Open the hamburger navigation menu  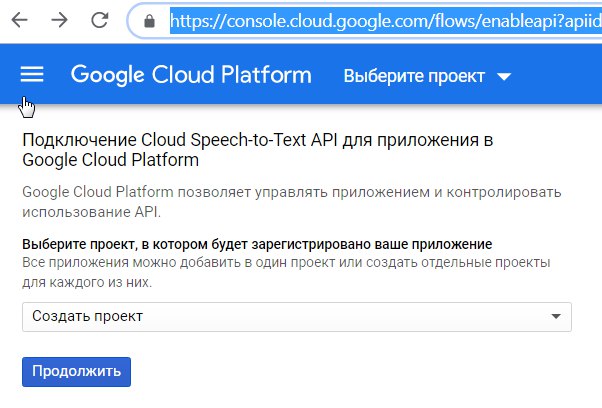[32, 74]
